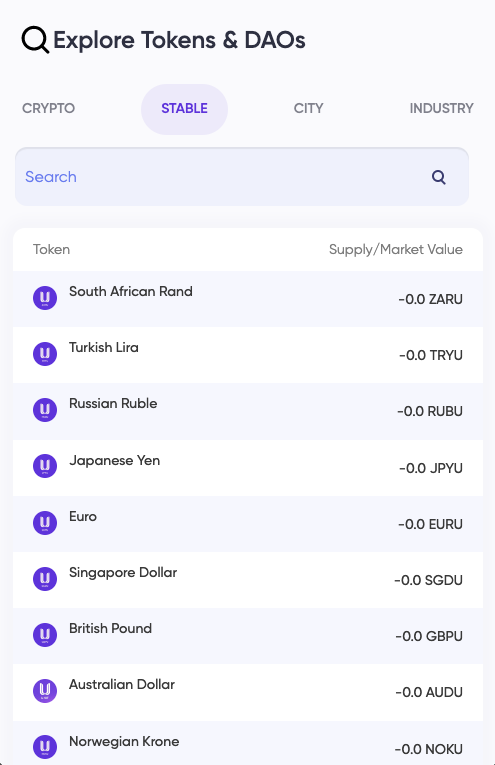Click the Turkish Lira token icon
This screenshot has width=495, height=765.
coord(45,354)
